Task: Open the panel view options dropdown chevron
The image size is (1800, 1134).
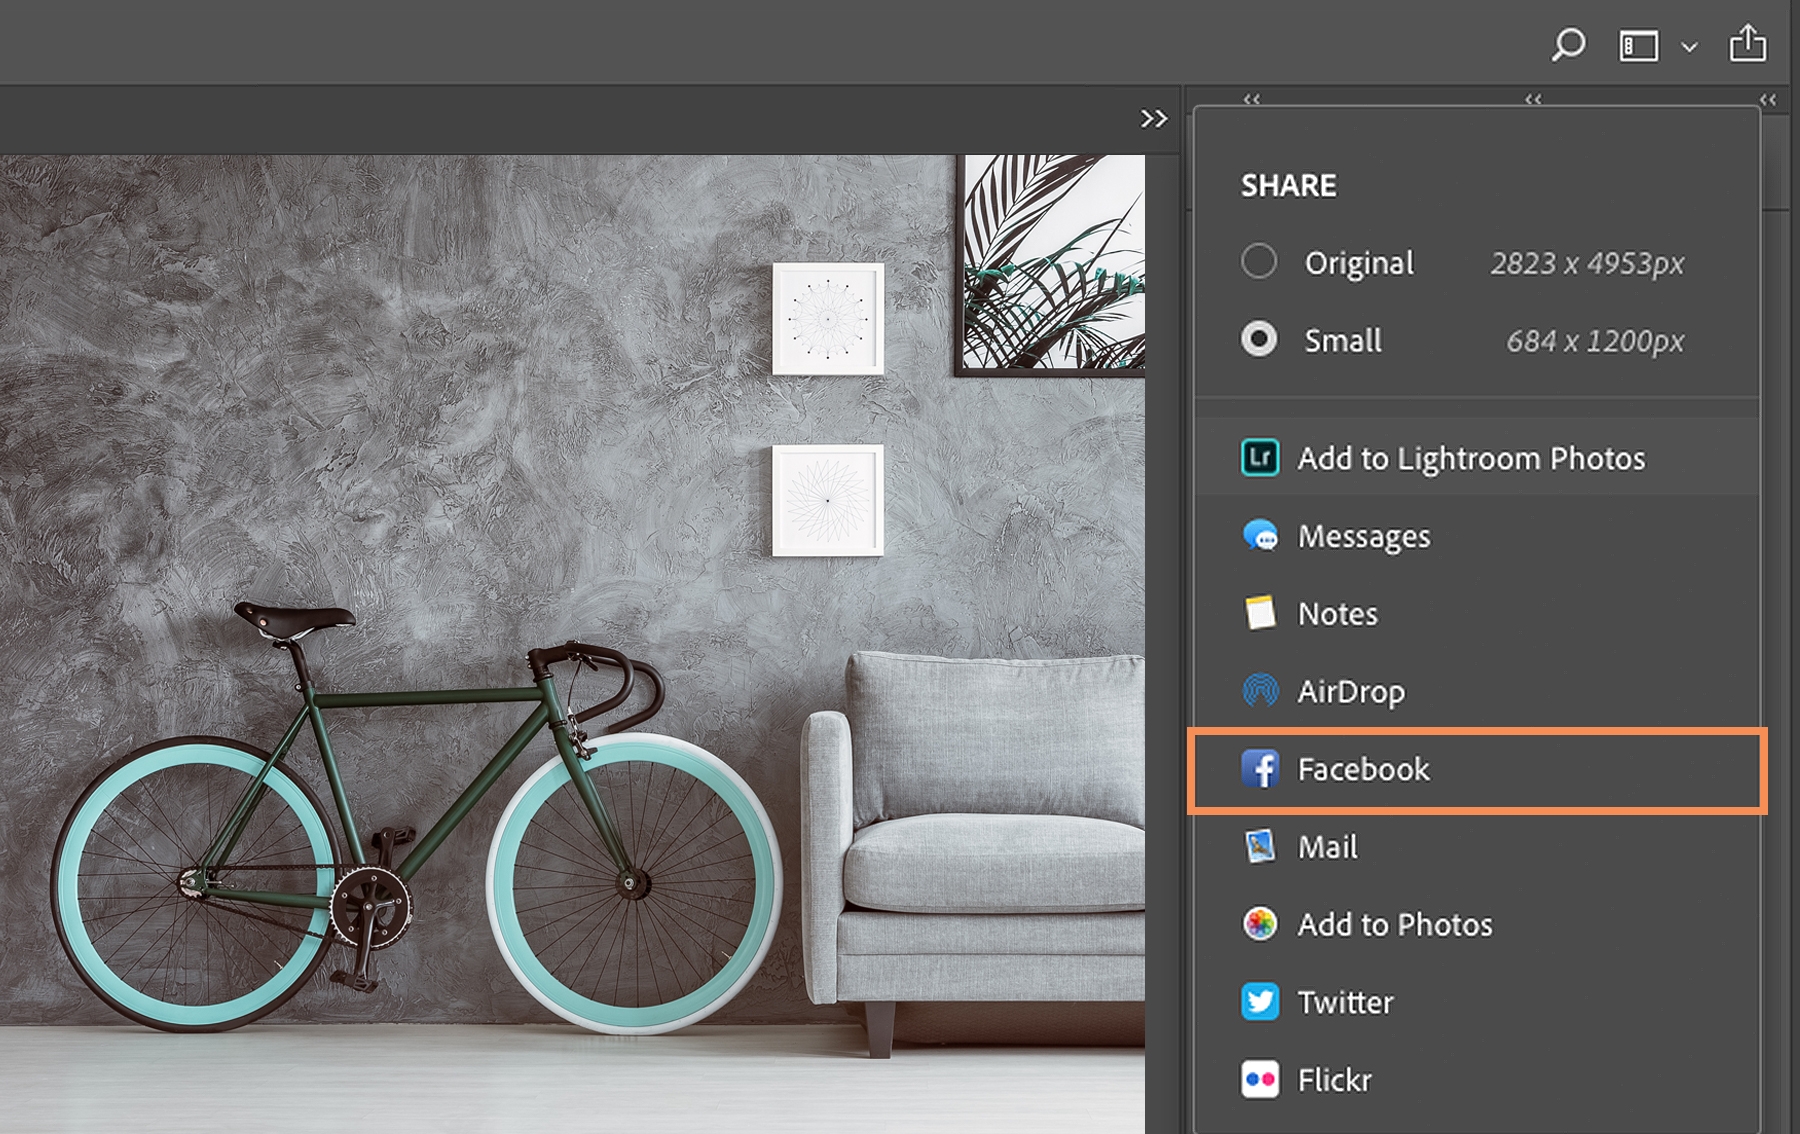Action: tap(1688, 46)
